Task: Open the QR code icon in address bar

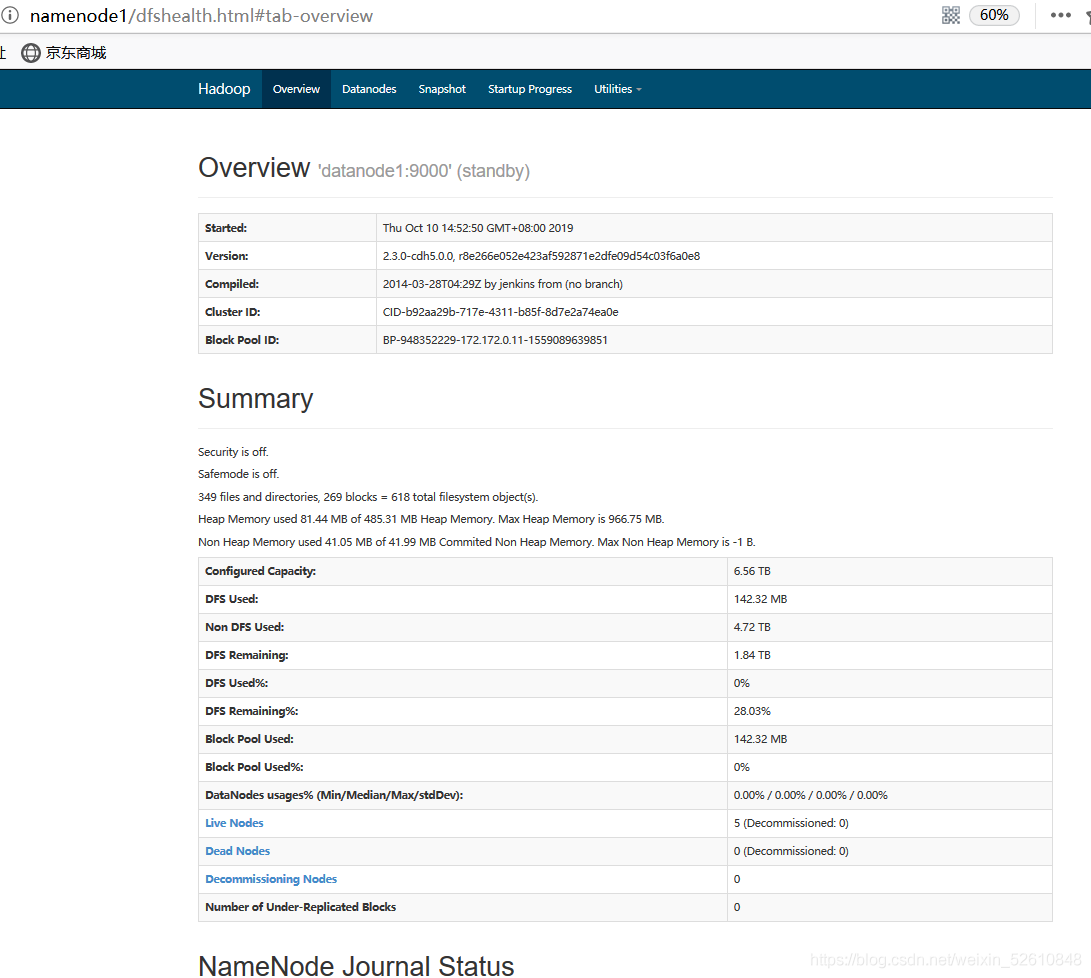Action: (x=950, y=15)
